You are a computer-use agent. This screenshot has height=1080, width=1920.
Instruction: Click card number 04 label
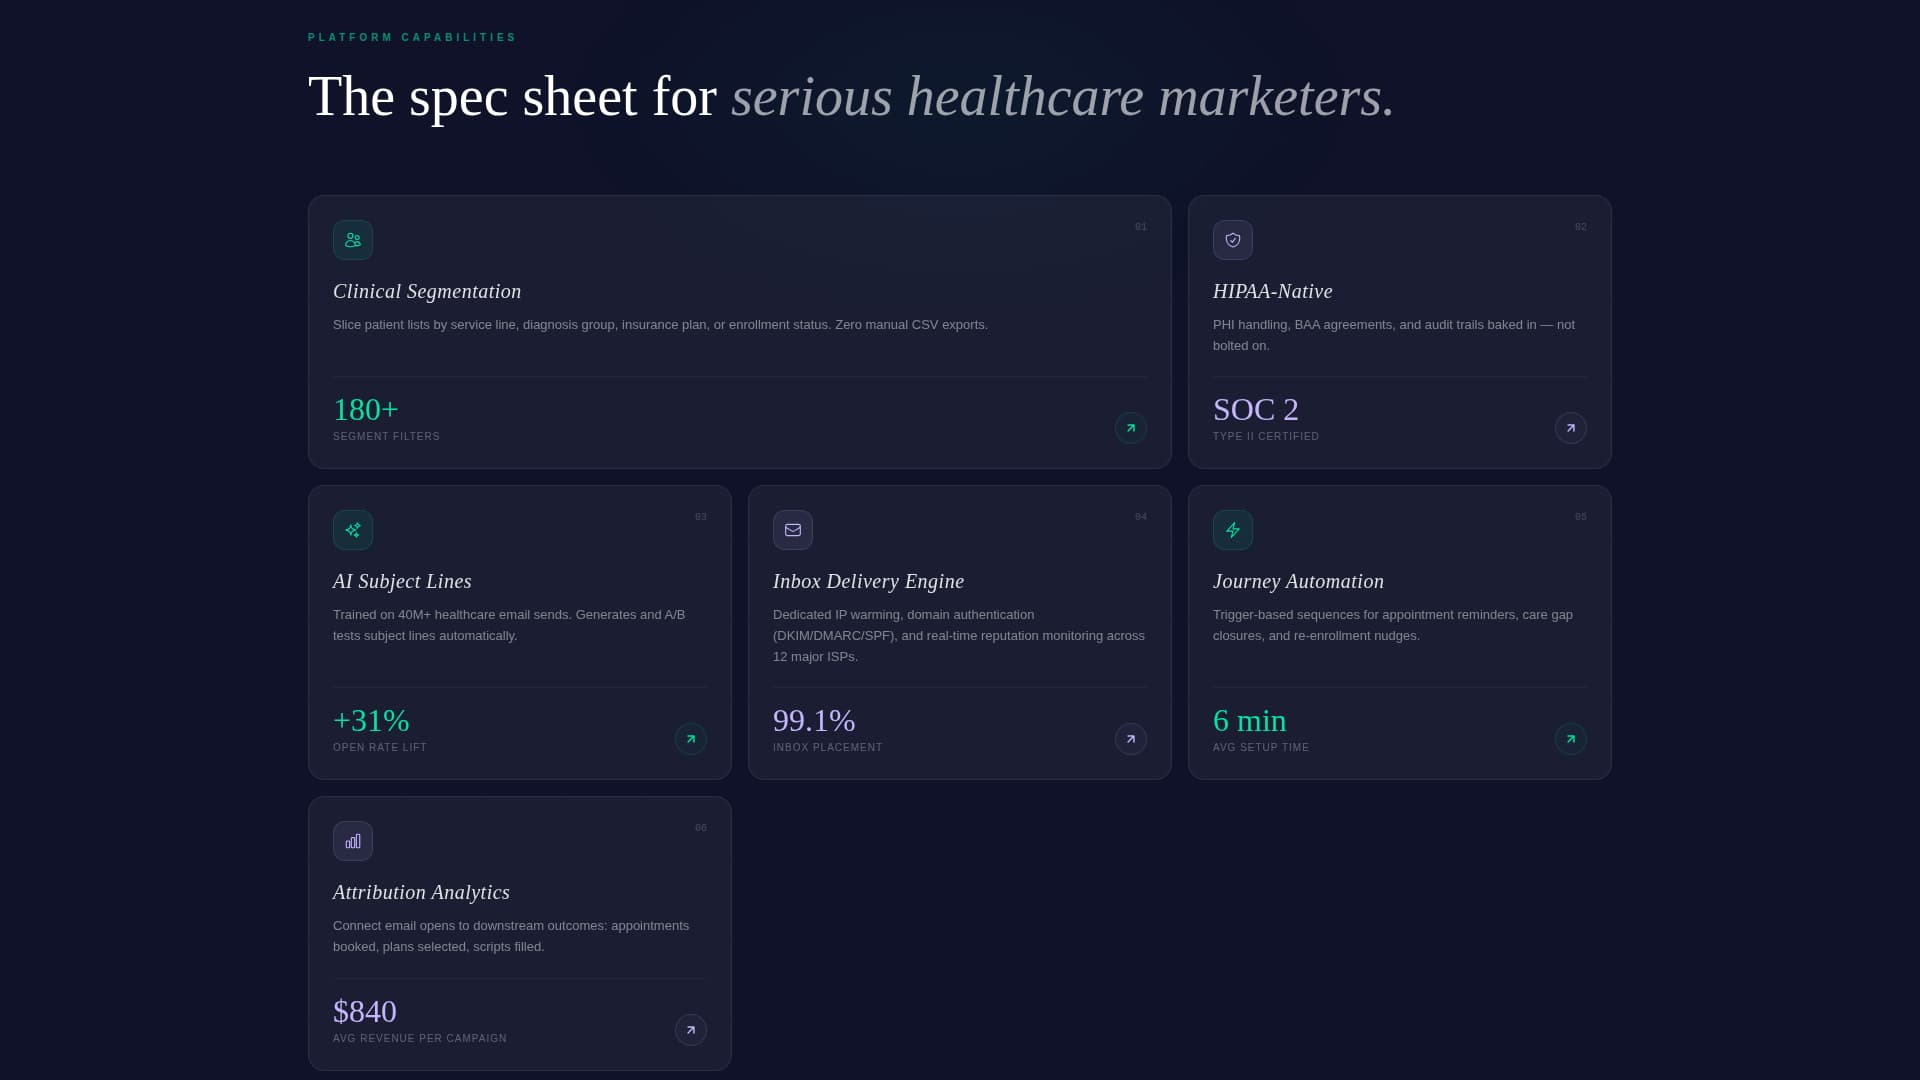[x=1141, y=517]
